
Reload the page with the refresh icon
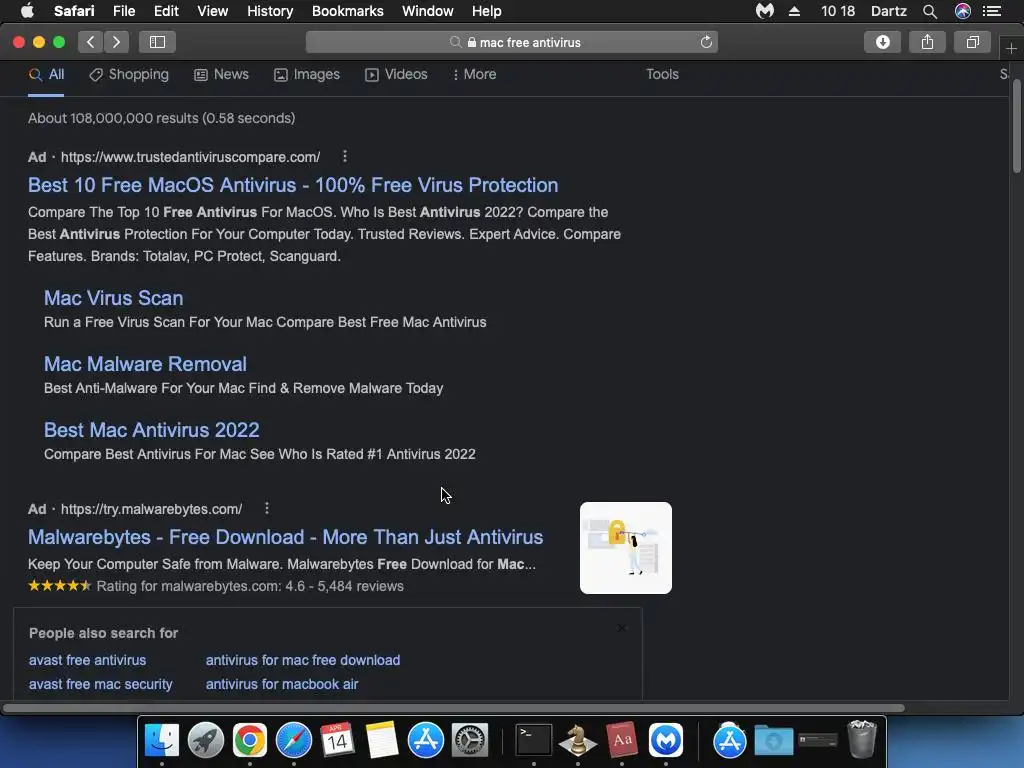706,42
